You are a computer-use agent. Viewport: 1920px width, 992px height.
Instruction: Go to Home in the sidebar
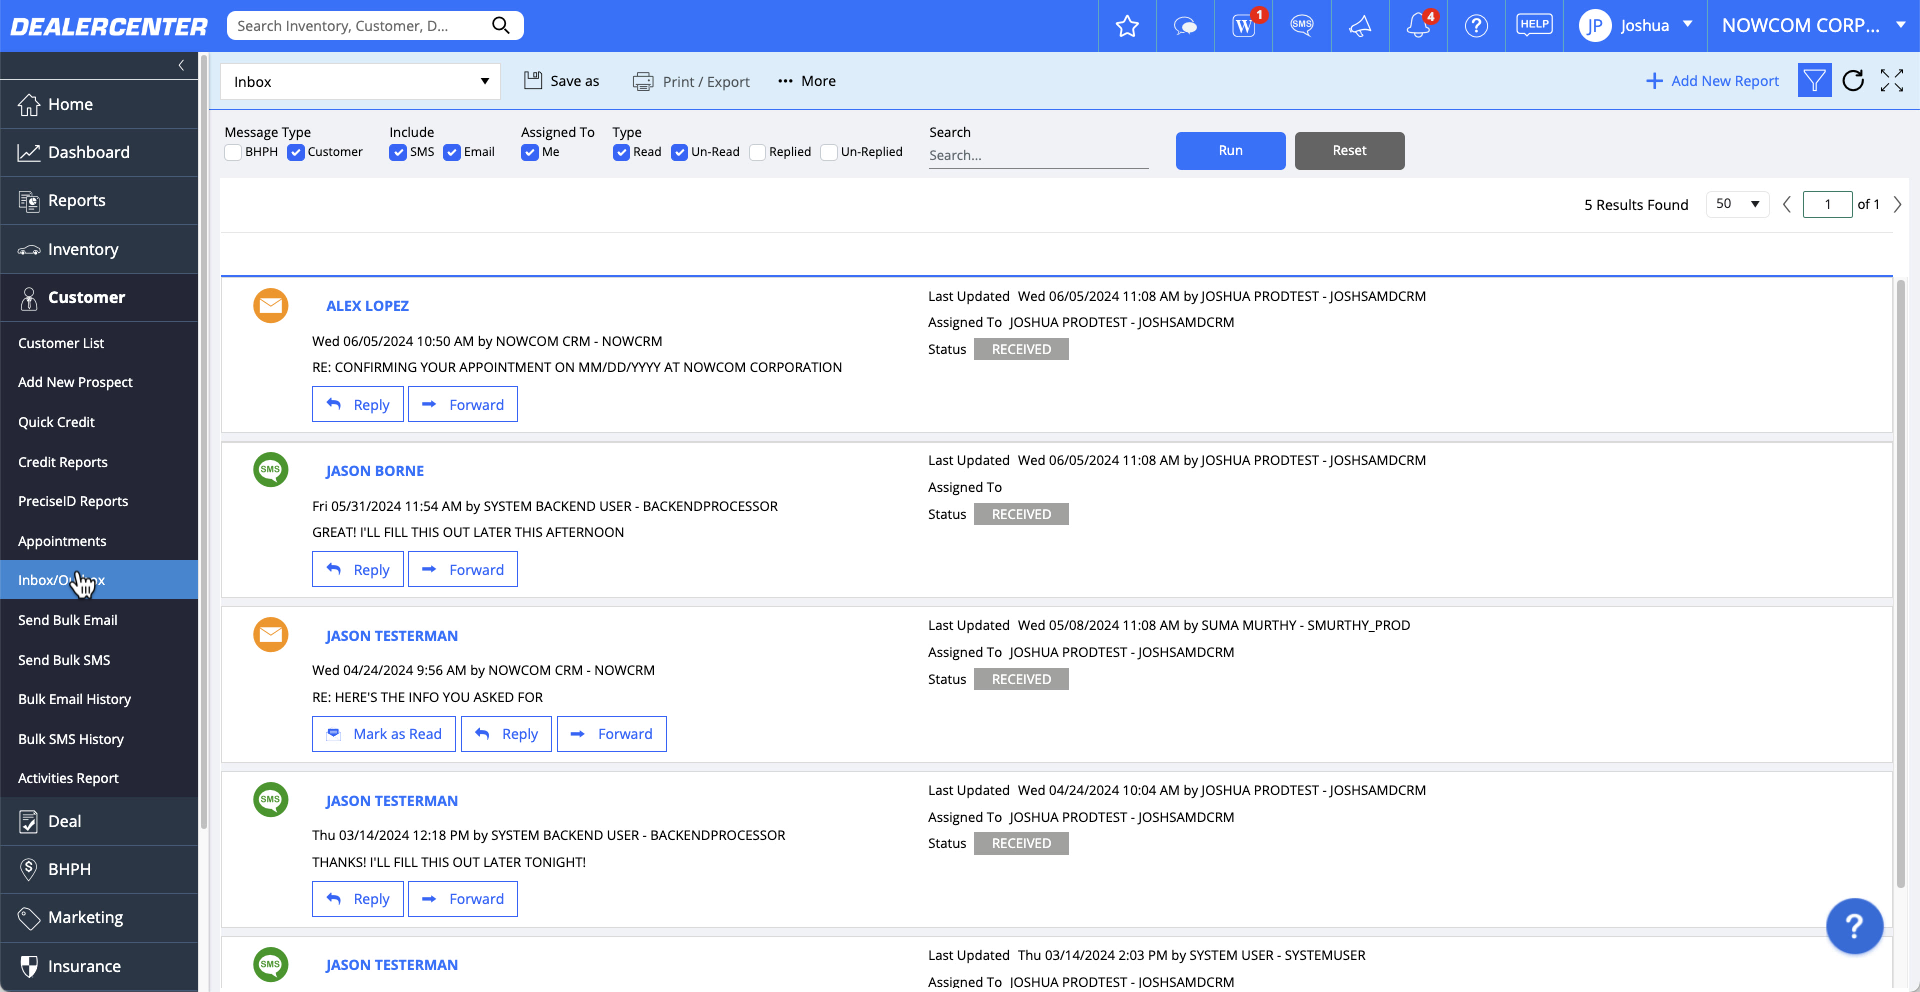pyautogui.click(x=99, y=104)
